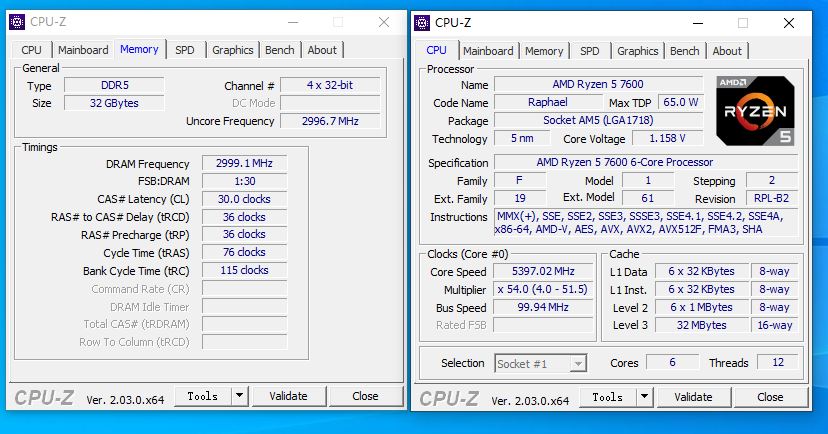The width and height of the screenshot is (828, 434).
Task: Click Validate in the right window
Action: tap(693, 397)
